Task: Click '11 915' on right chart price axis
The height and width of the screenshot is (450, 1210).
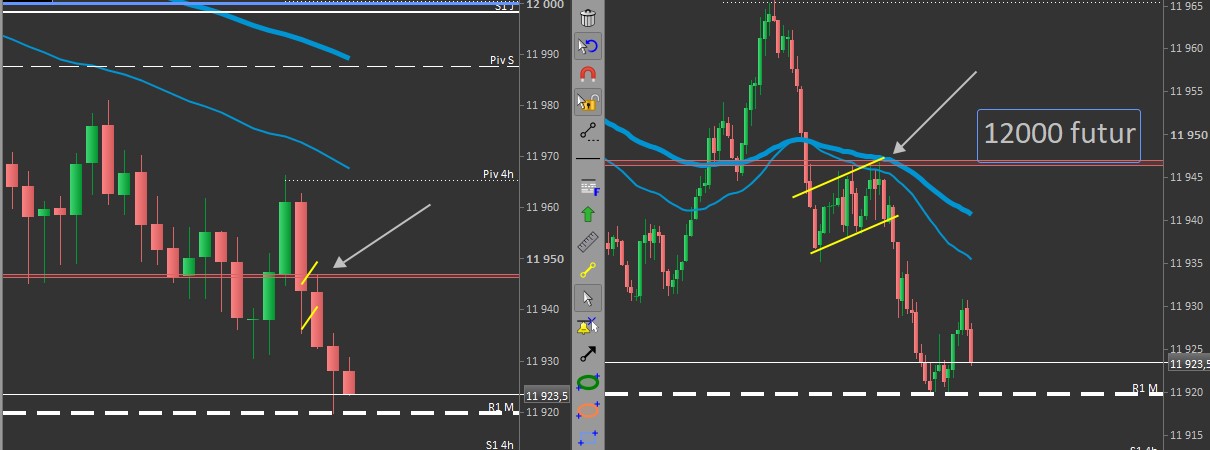Action: tap(1188, 435)
